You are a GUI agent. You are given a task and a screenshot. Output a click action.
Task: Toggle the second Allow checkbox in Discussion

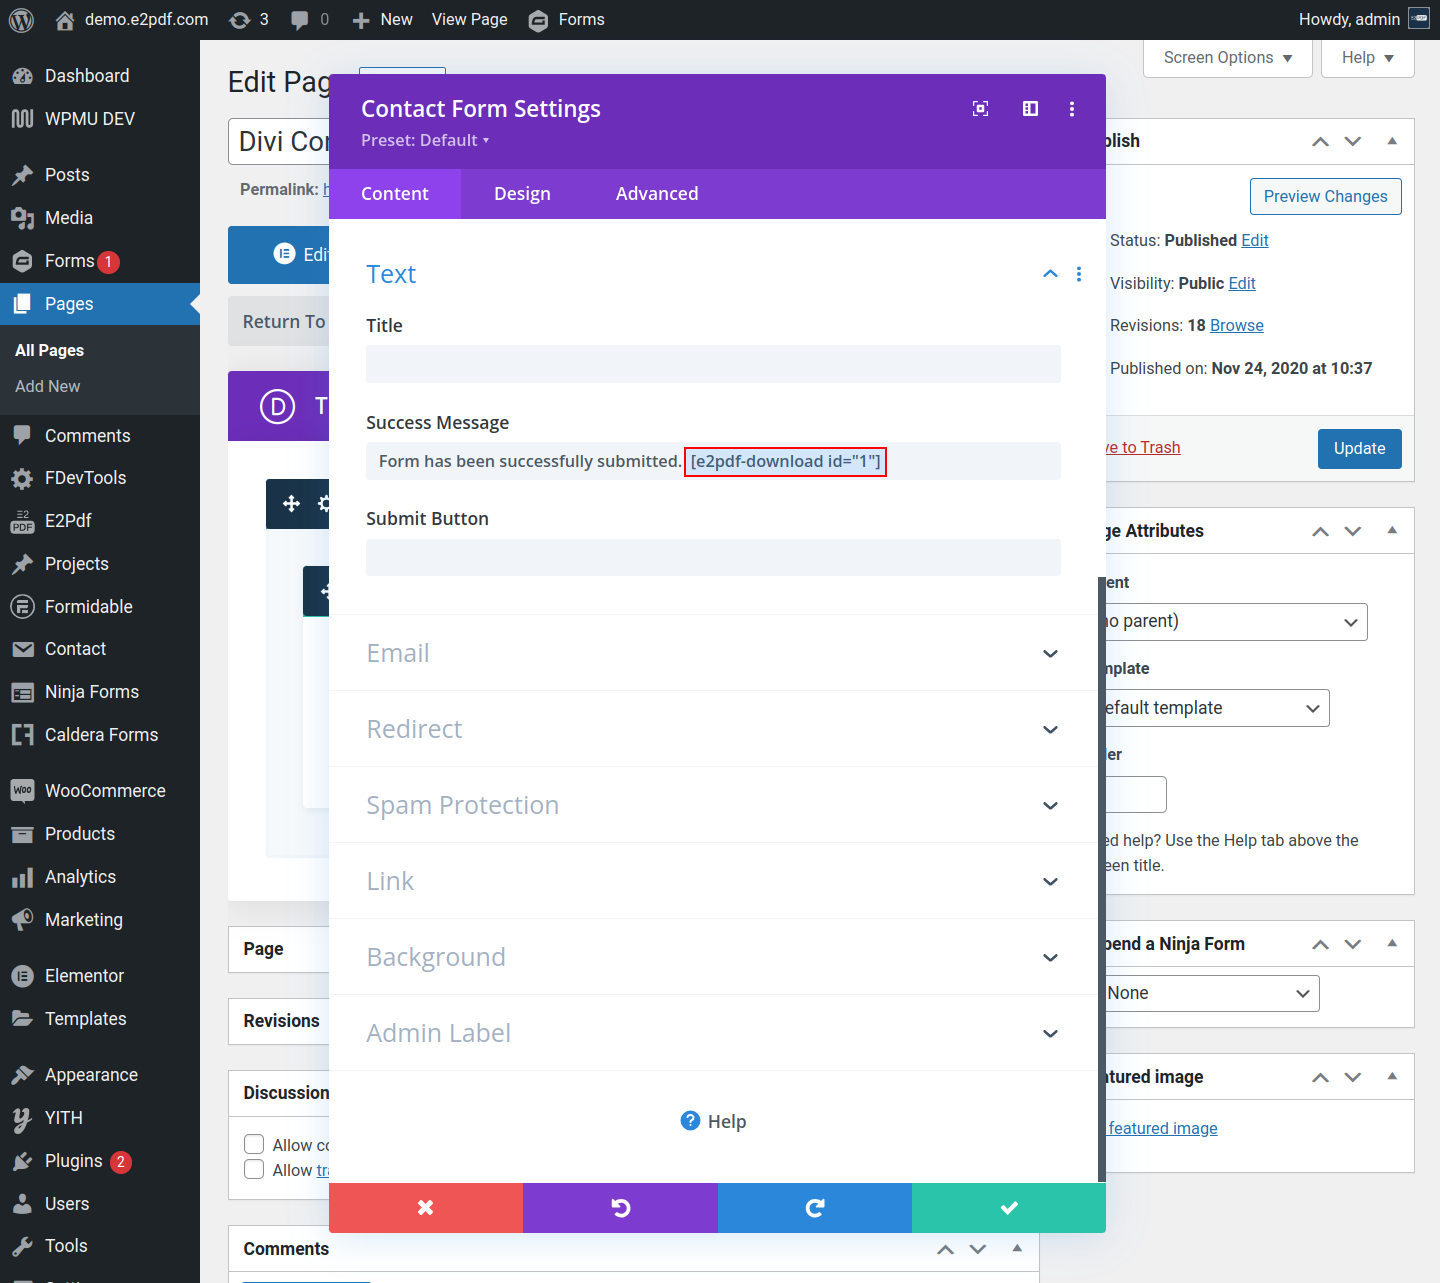tap(255, 1170)
